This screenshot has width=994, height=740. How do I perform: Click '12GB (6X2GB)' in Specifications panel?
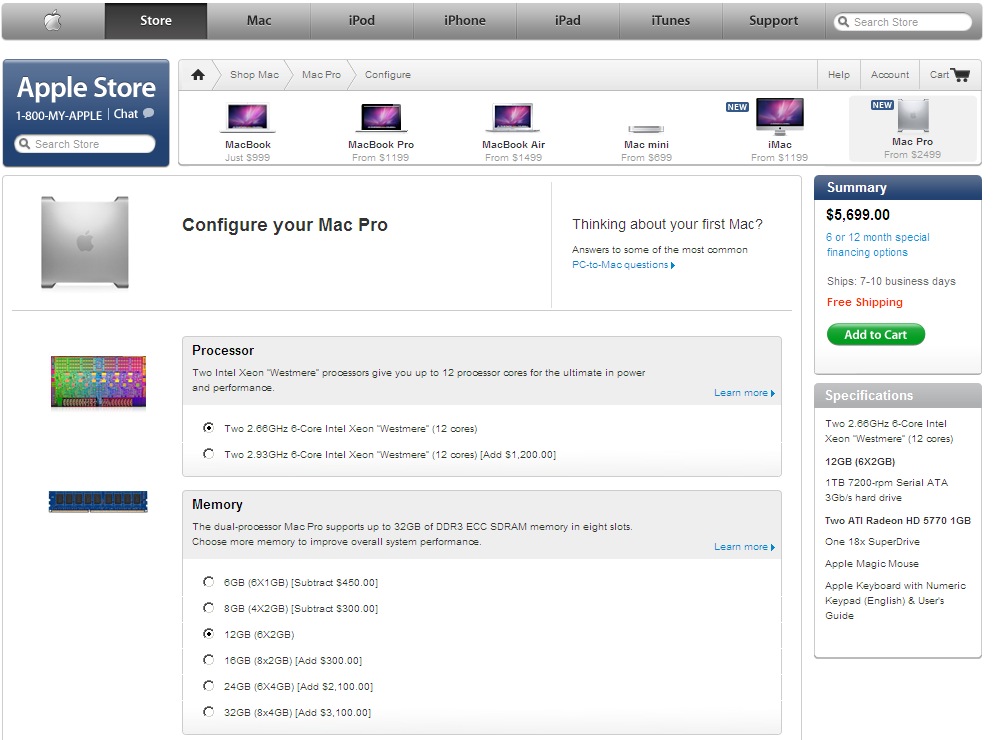(x=860, y=462)
